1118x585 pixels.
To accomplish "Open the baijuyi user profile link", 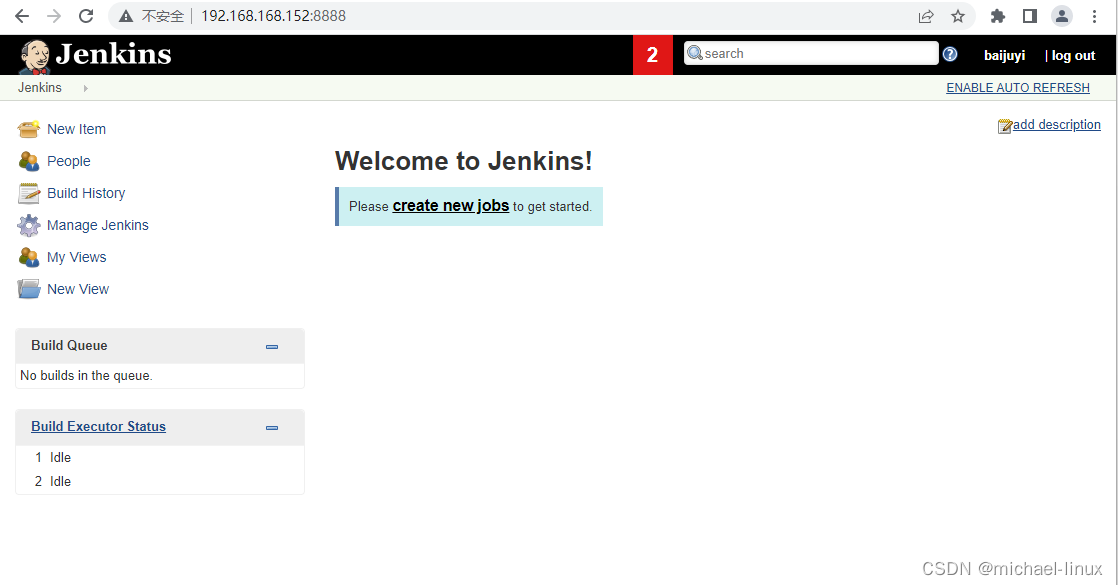I will point(1005,55).
